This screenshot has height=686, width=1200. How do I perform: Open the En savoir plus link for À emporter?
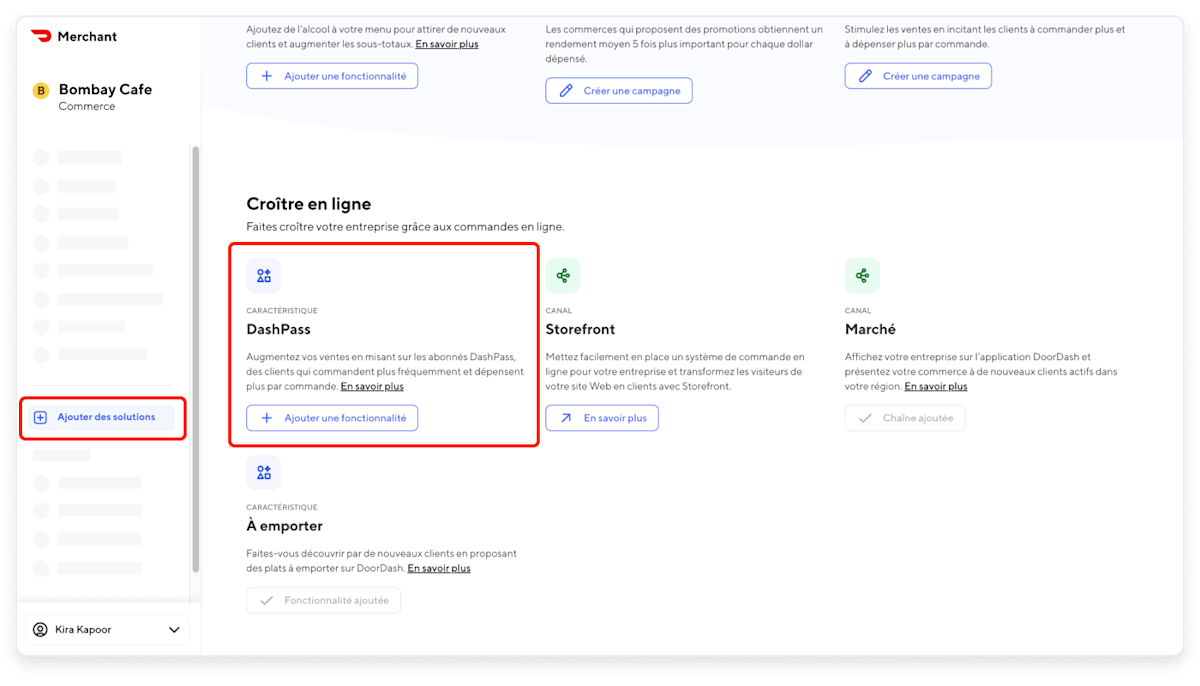439,568
